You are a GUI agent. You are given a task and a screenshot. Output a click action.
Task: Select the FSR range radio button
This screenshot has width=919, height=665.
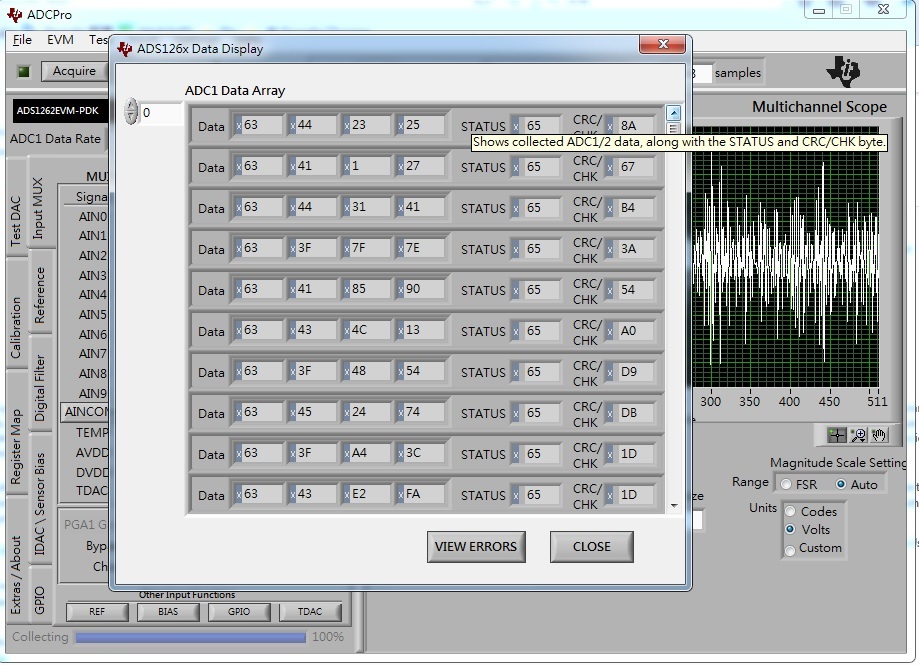point(786,485)
